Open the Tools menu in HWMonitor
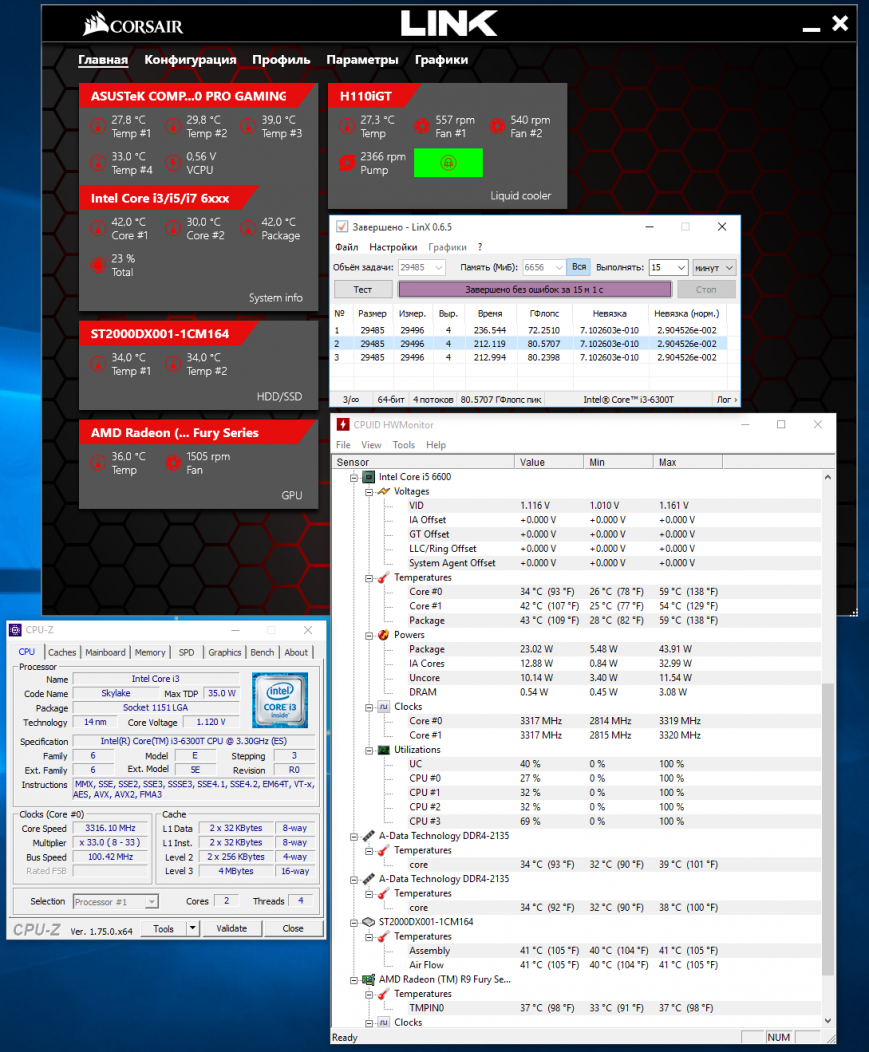 (403, 445)
